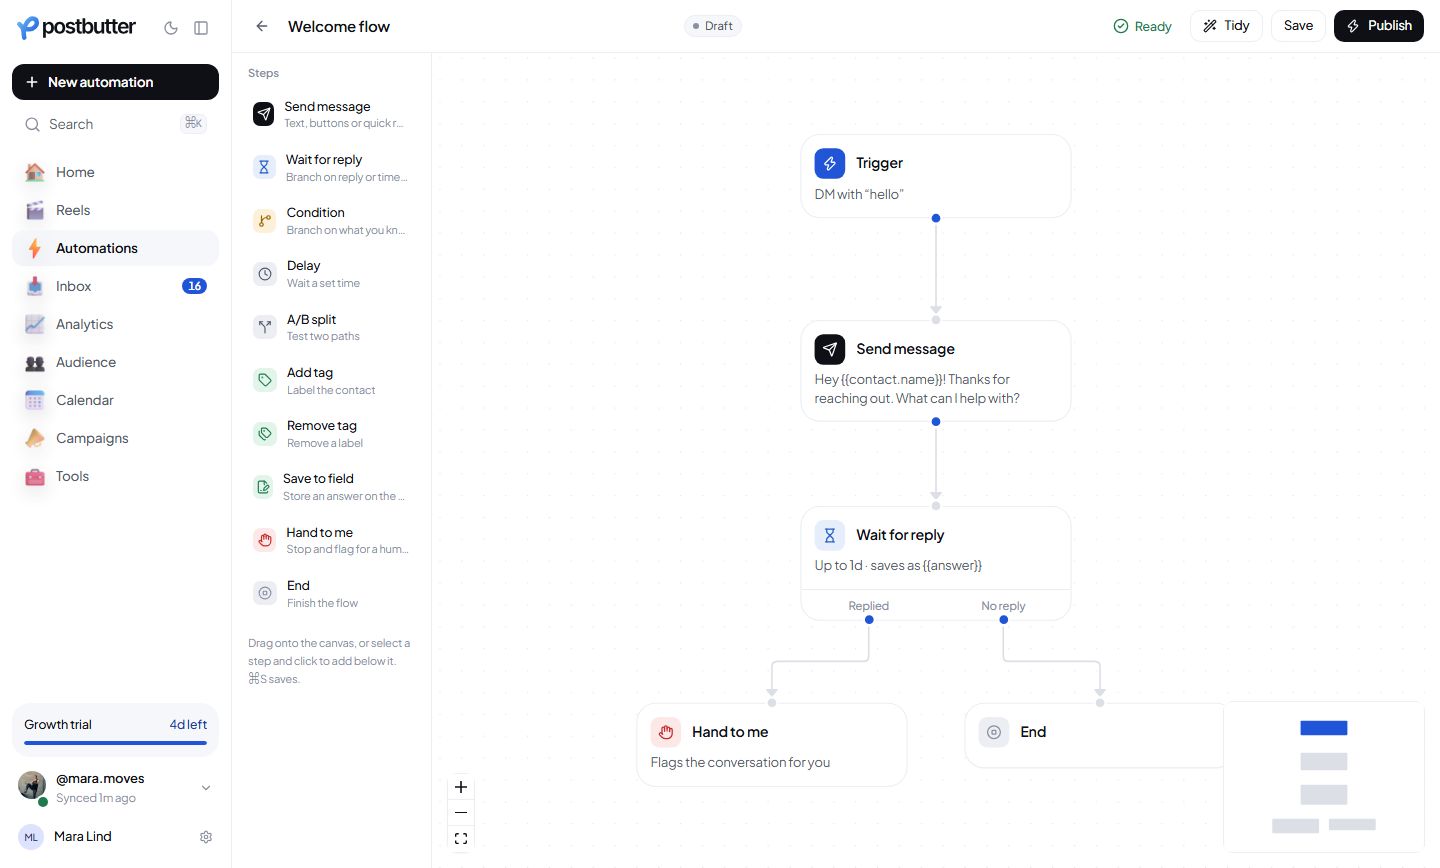Click the Publish button
This screenshot has width=1440, height=868.
1379,26
